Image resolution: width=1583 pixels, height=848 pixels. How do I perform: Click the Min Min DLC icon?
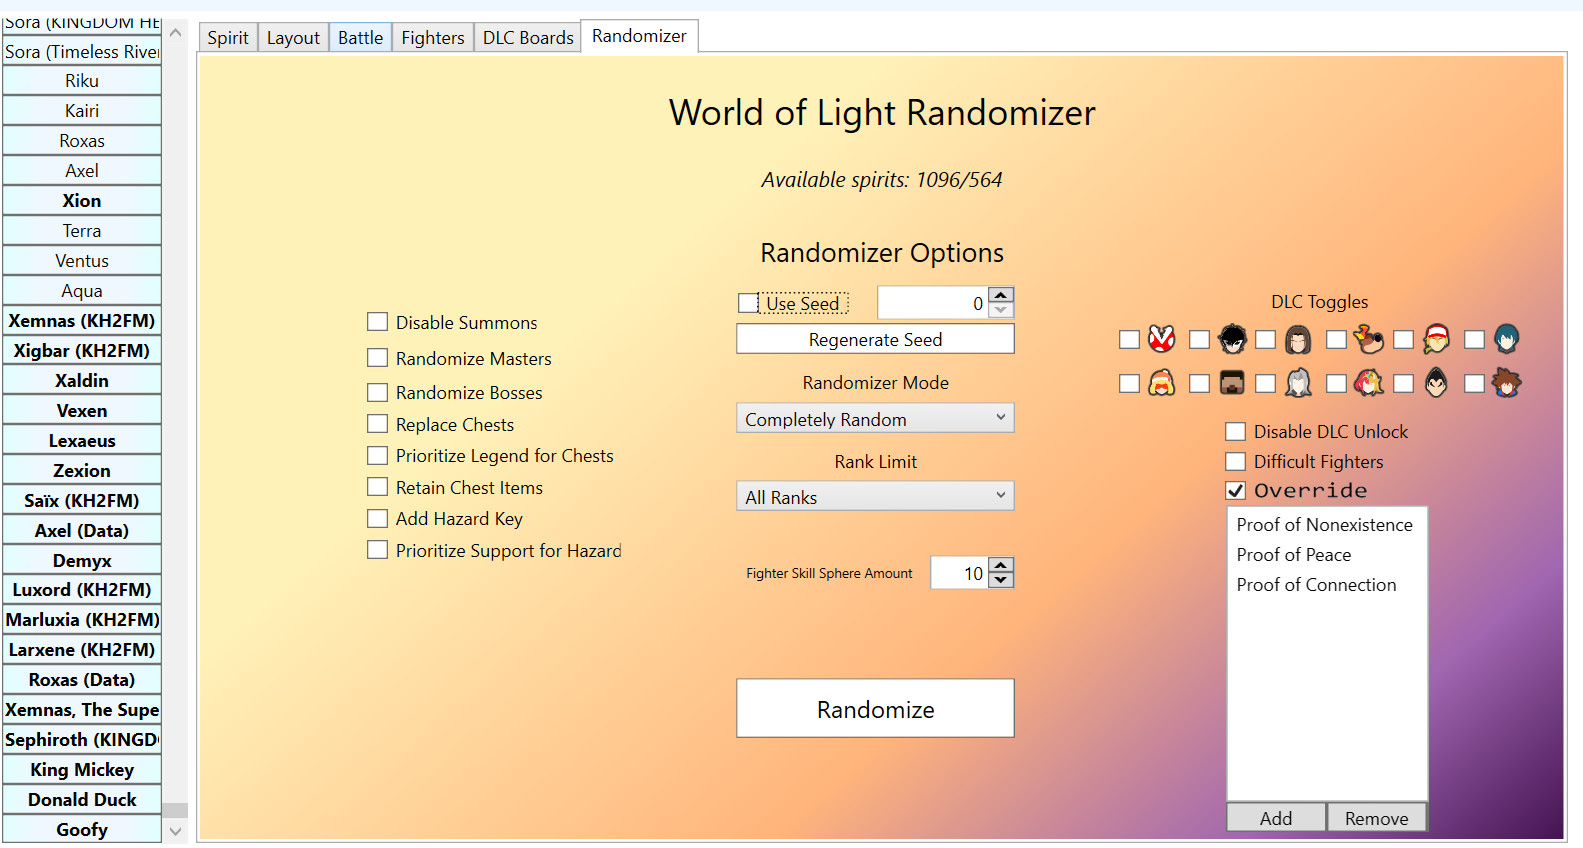(x=1161, y=383)
